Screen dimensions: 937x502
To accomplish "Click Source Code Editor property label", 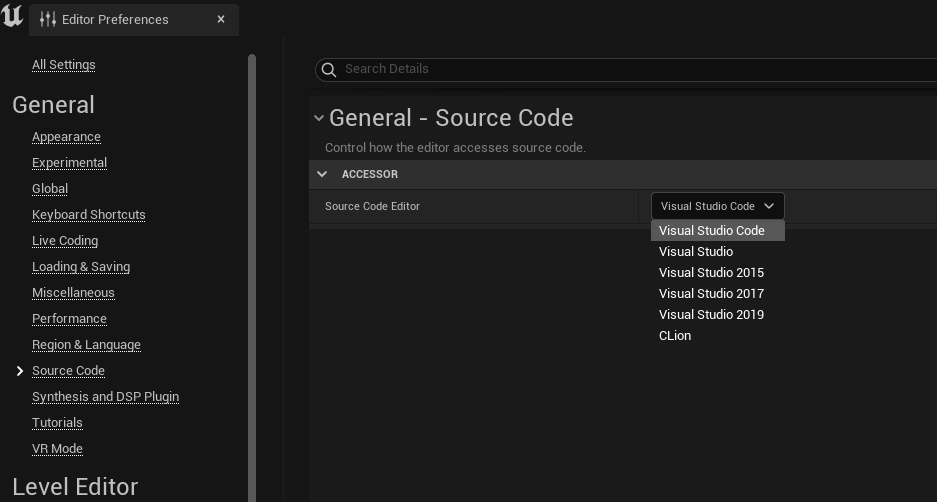I will tap(372, 206).
